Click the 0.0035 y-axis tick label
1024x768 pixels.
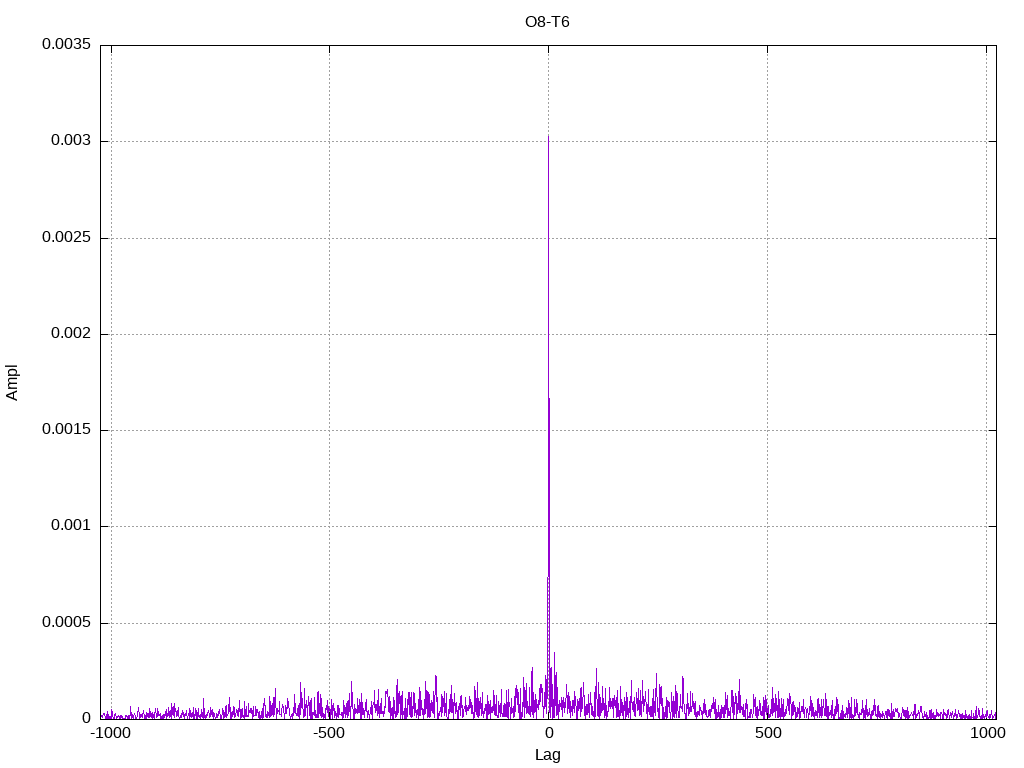(x=67, y=44)
